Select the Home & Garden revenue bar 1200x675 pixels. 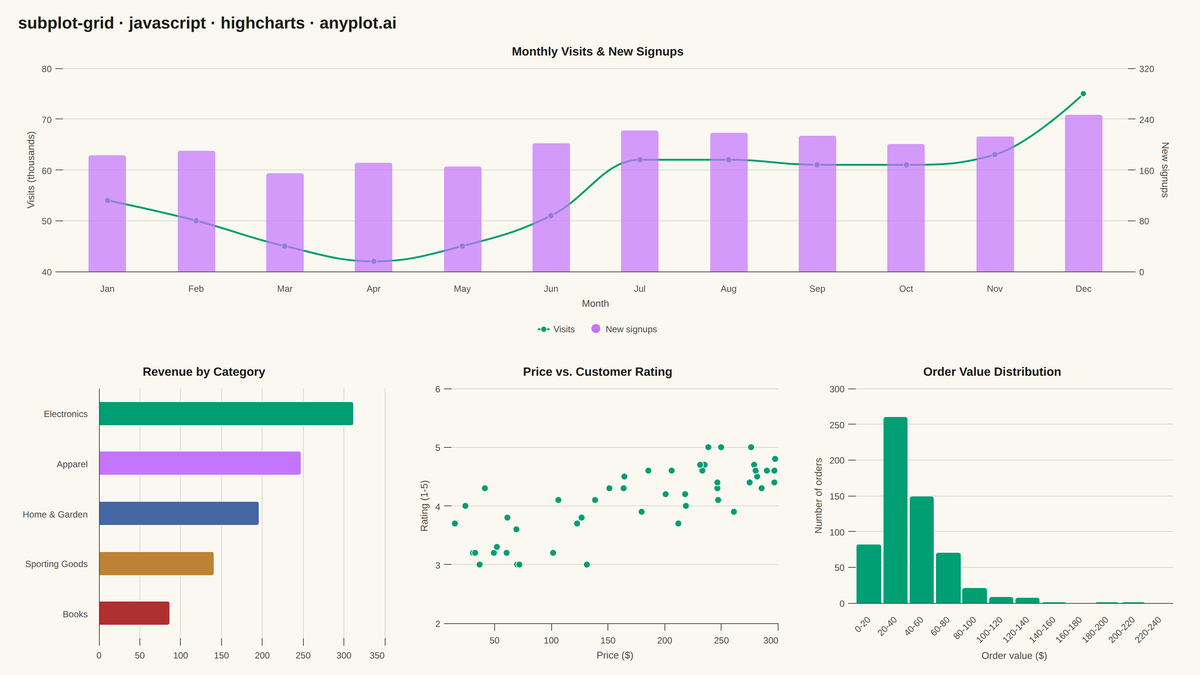click(x=179, y=513)
